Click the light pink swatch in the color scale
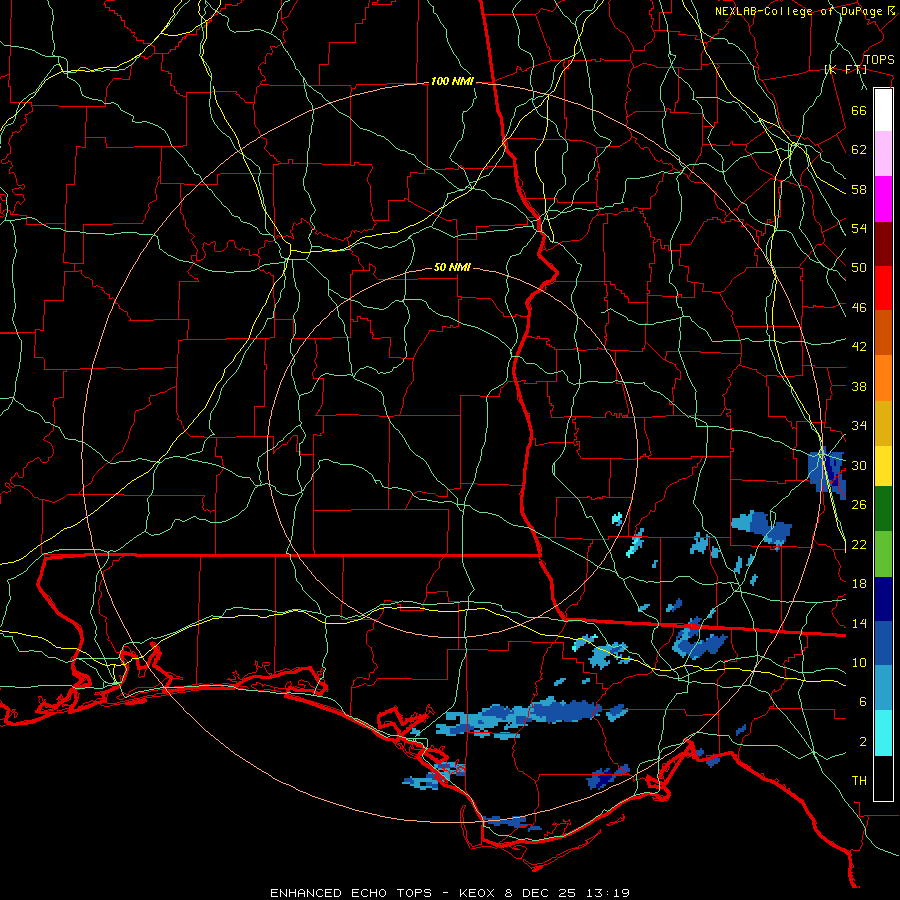Image resolution: width=900 pixels, height=900 pixels. click(x=883, y=154)
